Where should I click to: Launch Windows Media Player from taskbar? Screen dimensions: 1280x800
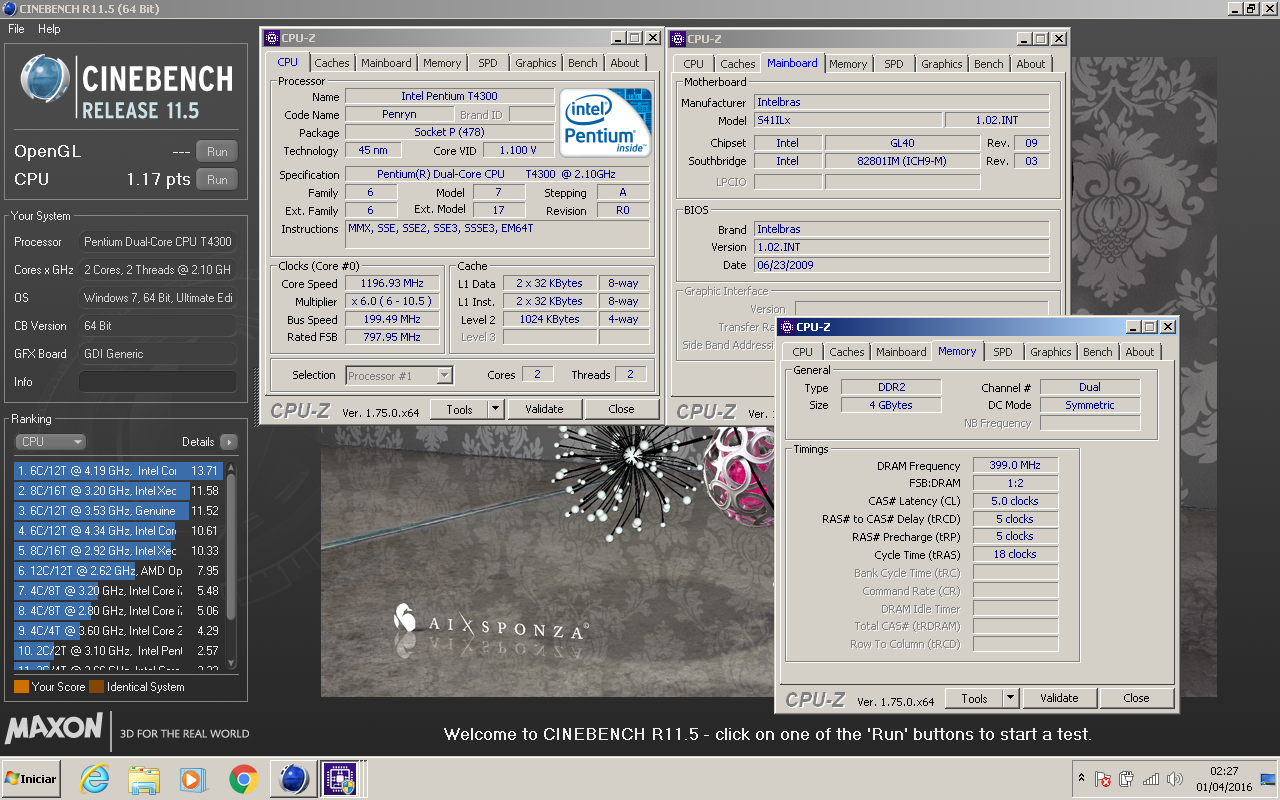192,778
